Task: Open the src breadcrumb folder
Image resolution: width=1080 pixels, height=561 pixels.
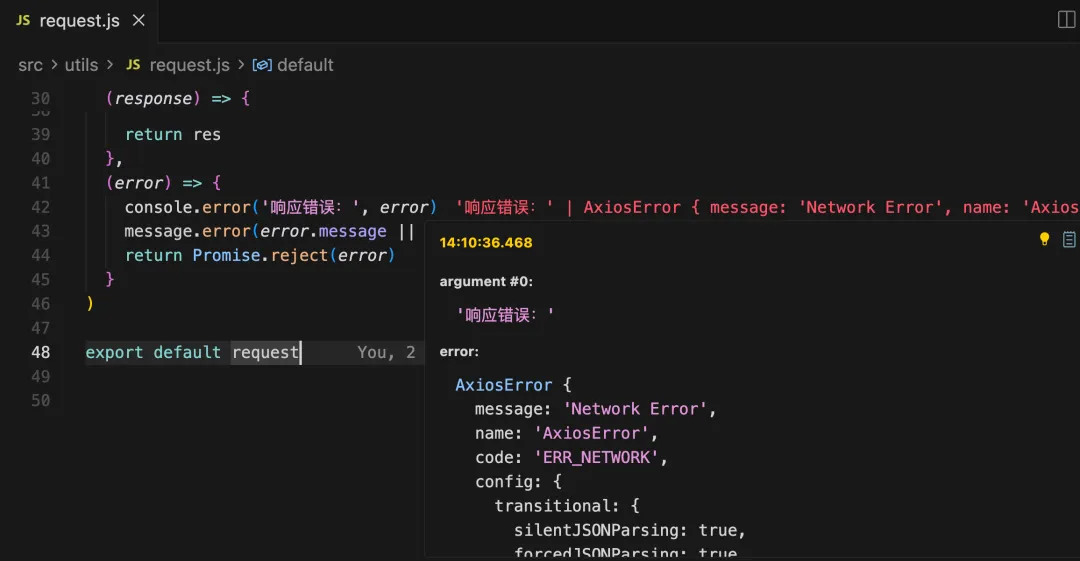Action: tap(30, 65)
